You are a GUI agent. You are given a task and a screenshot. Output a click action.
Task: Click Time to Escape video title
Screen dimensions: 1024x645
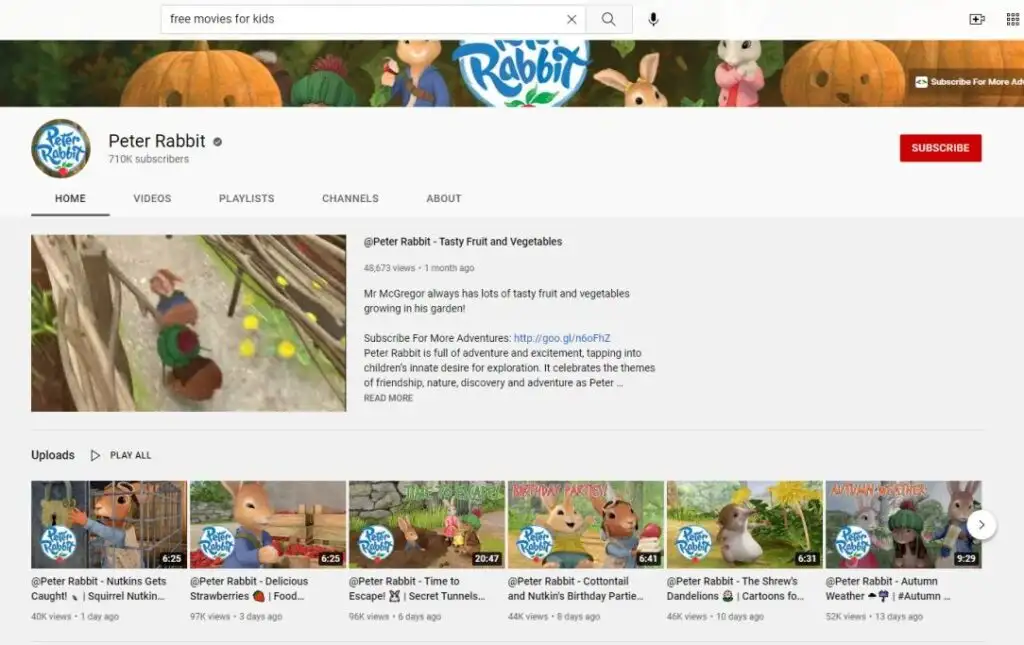tap(417, 588)
